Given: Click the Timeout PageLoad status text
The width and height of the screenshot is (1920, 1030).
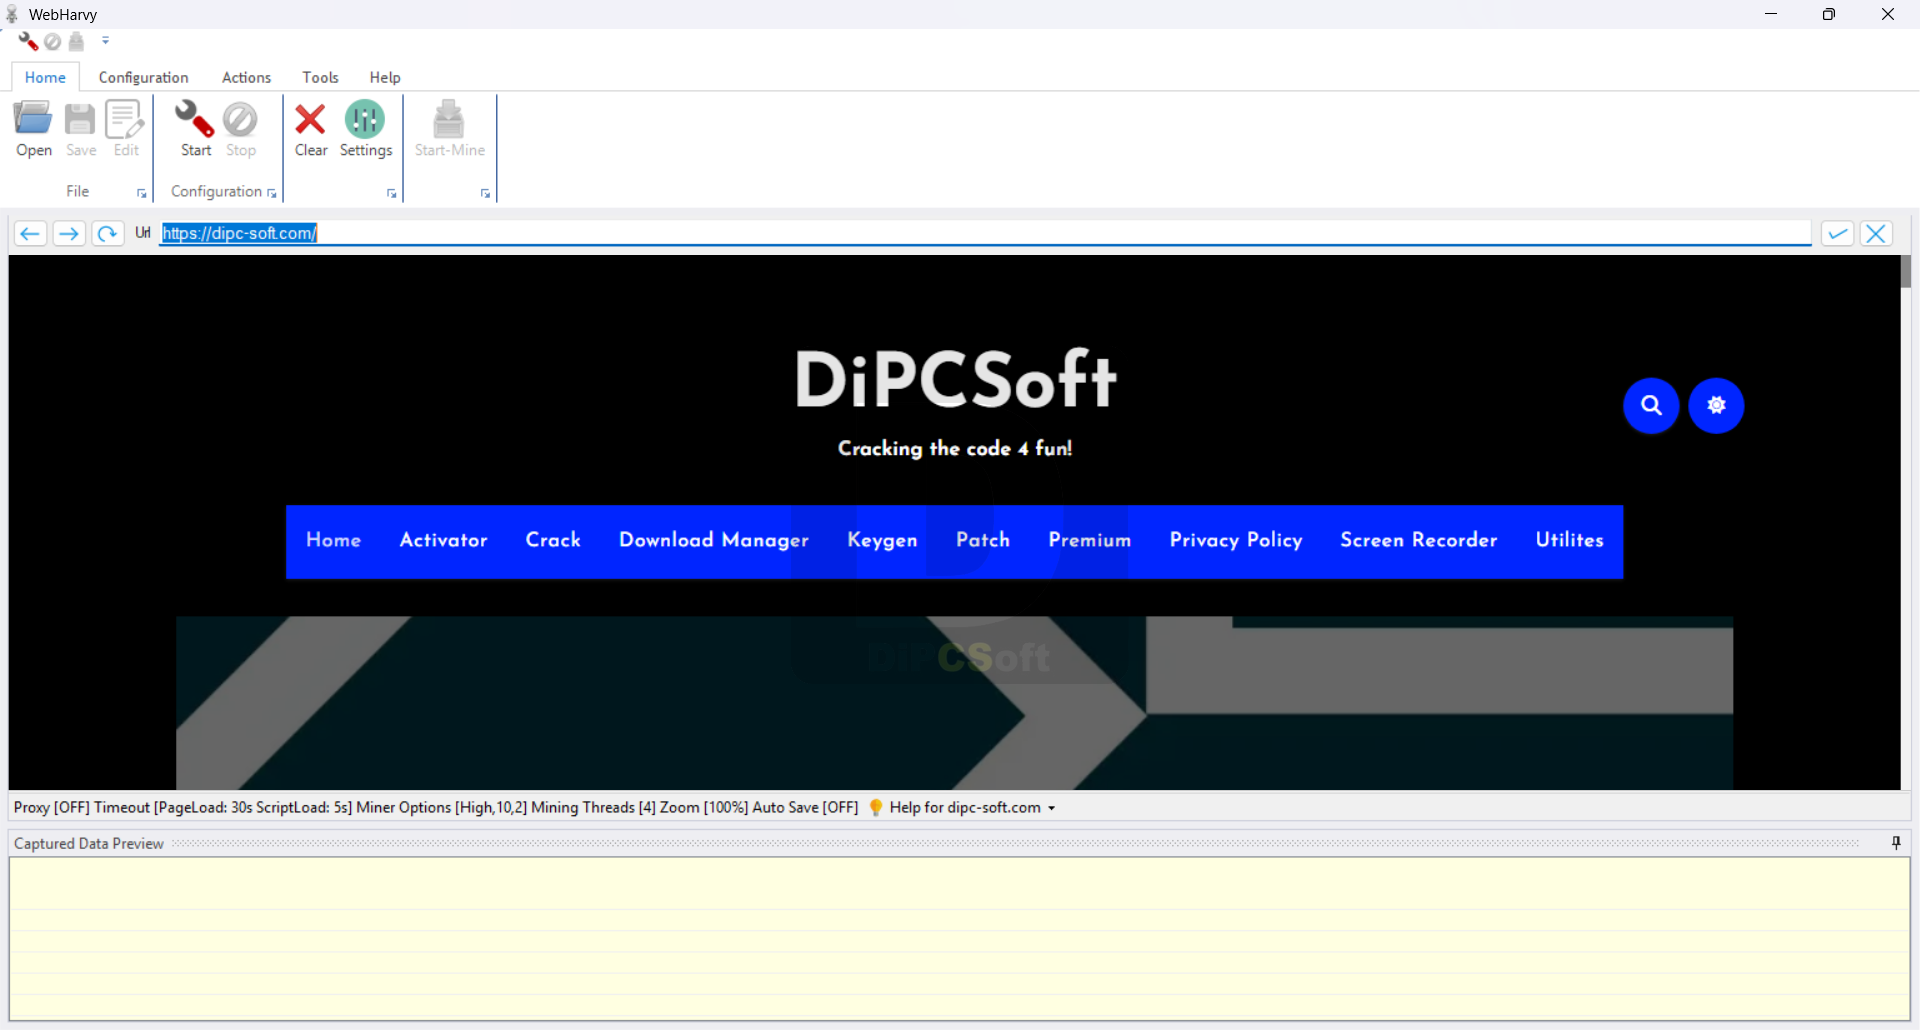Looking at the screenshot, I should [x=223, y=808].
